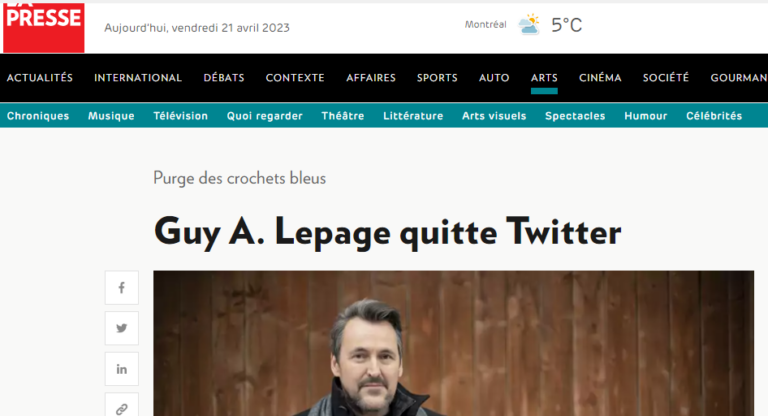Click the date vendredi 21 avril 2023

[x=231, y=28]
